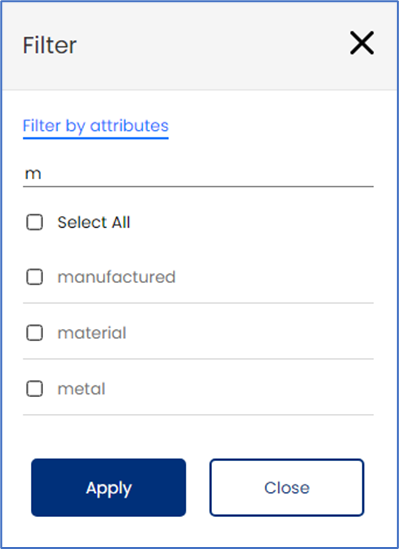The width and height of the screenshot is (399, 549).
Task: Click the blank area of the metal row
Action: point(238,389)
